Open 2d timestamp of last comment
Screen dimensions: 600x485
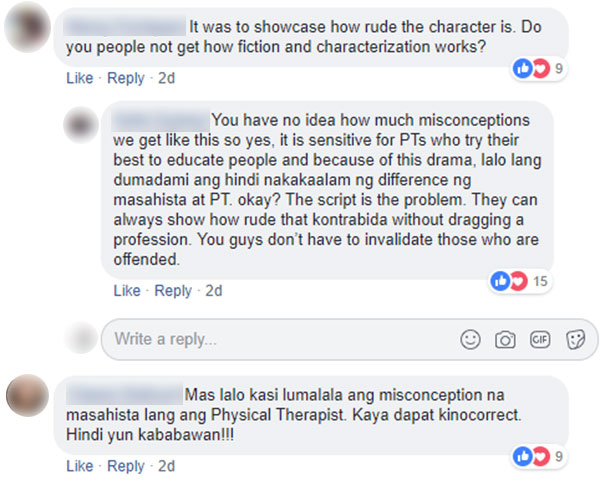coord(166,466)
